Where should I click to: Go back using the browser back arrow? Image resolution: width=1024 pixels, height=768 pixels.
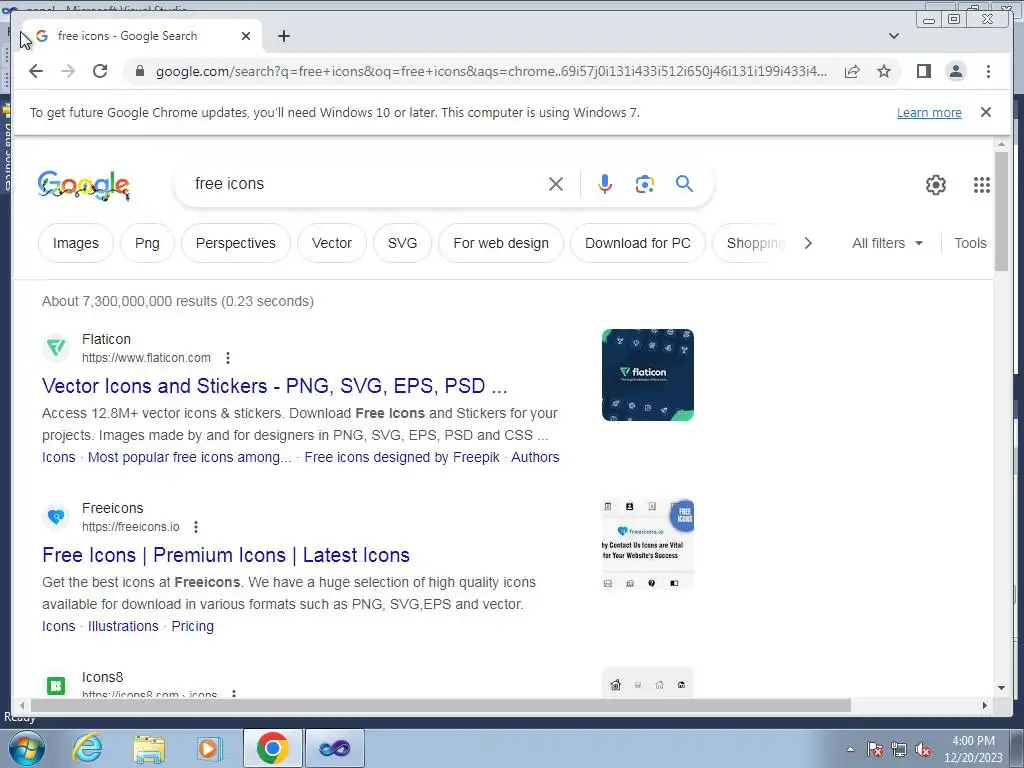coord(36,71)
